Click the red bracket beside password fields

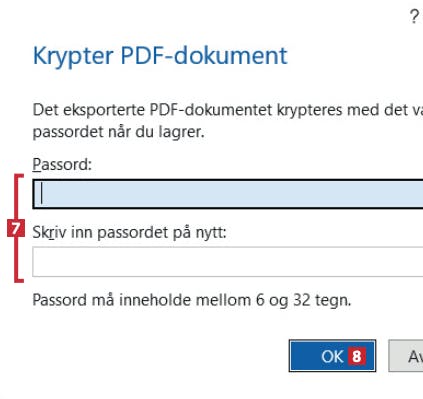coord(19,228)
